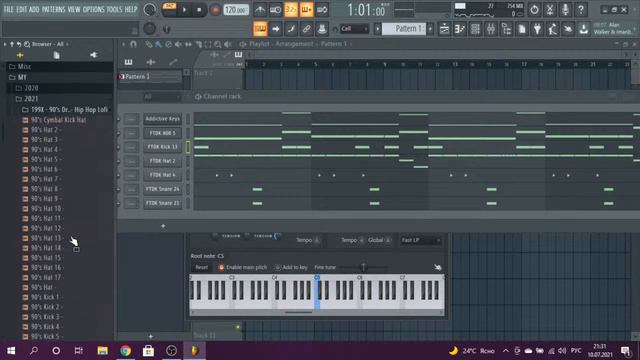Click the FTDK Hat 2 channel button

[x=162, y=161]
